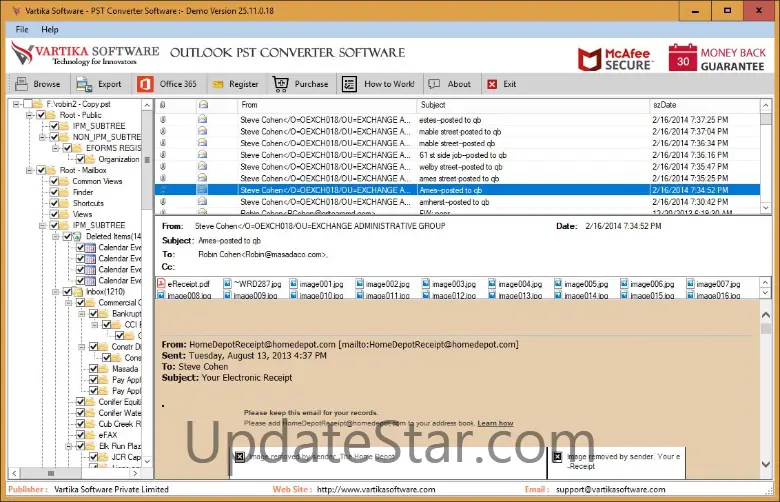The image size is (780, 502).
Task: Select the amherst-posted to qb message
Action: (x=457, y=202)
